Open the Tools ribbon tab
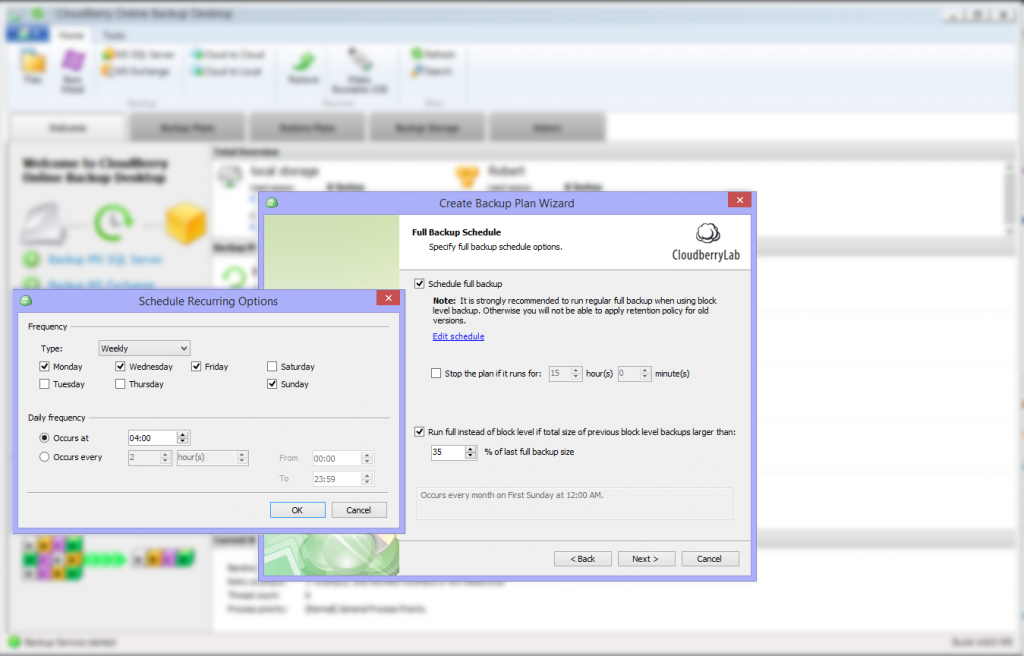 click(113, 34)
